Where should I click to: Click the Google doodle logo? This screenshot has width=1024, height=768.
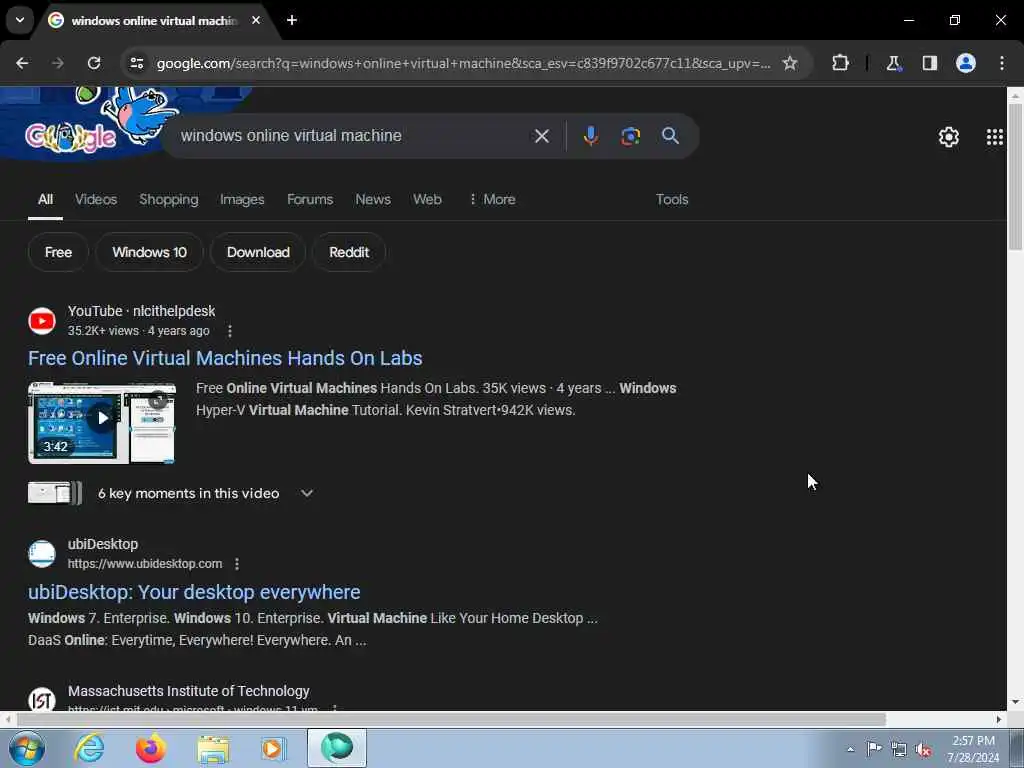point(71,136)
